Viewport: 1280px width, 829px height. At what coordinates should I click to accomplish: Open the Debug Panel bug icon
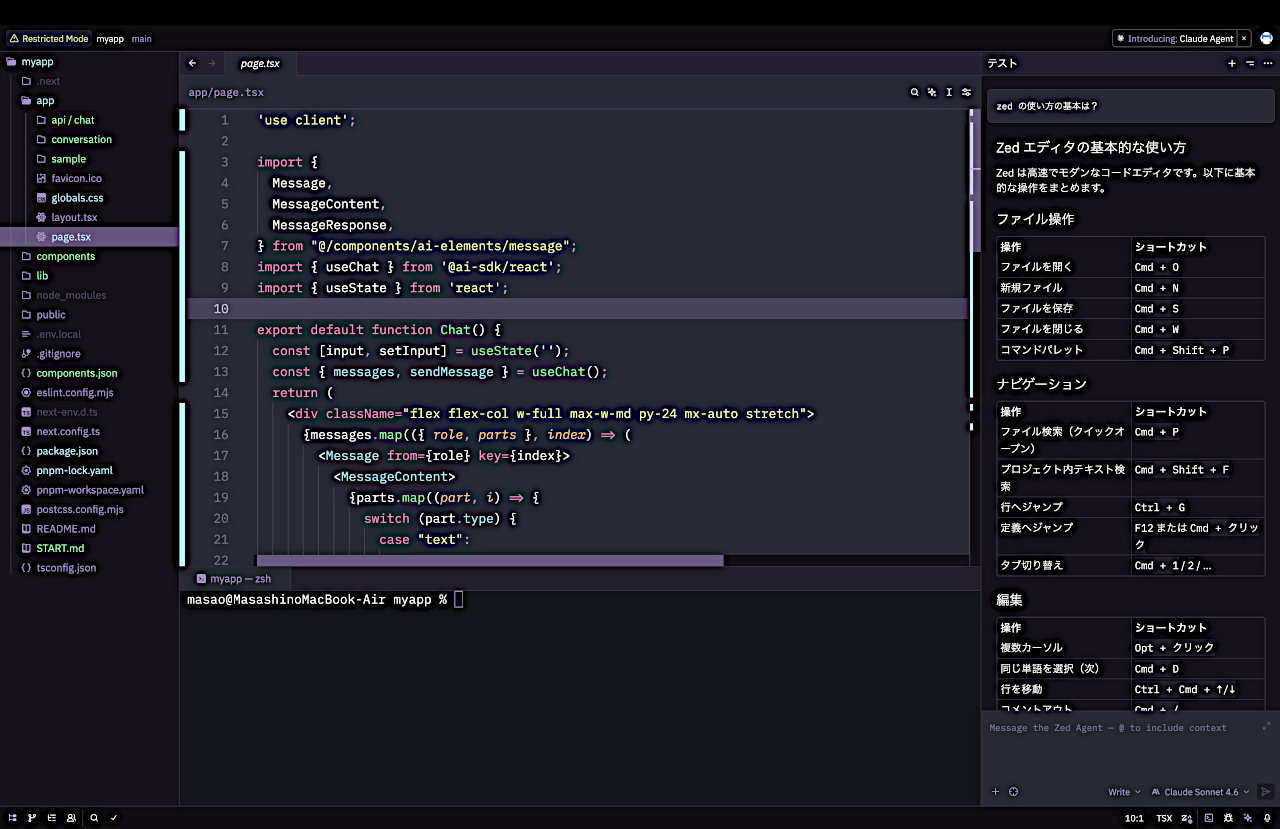[x=1229, y=818]
